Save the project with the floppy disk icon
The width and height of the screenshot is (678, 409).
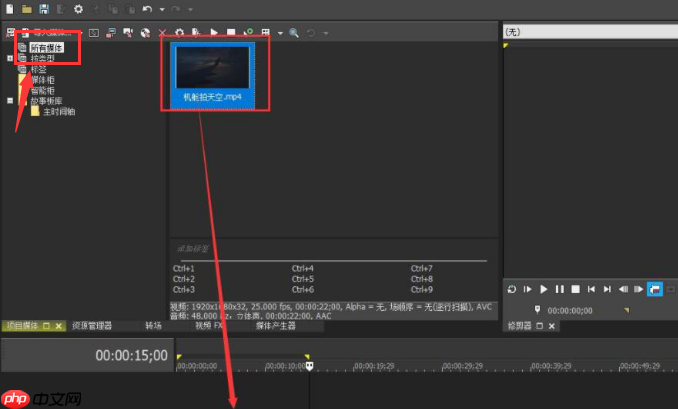(44, 9)
